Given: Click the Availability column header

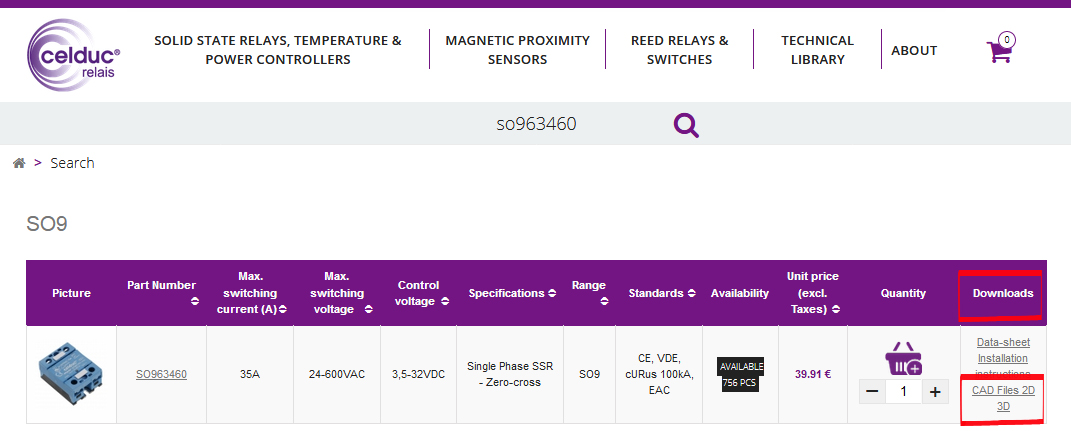Looking at the screenshot, I should 740,293.
